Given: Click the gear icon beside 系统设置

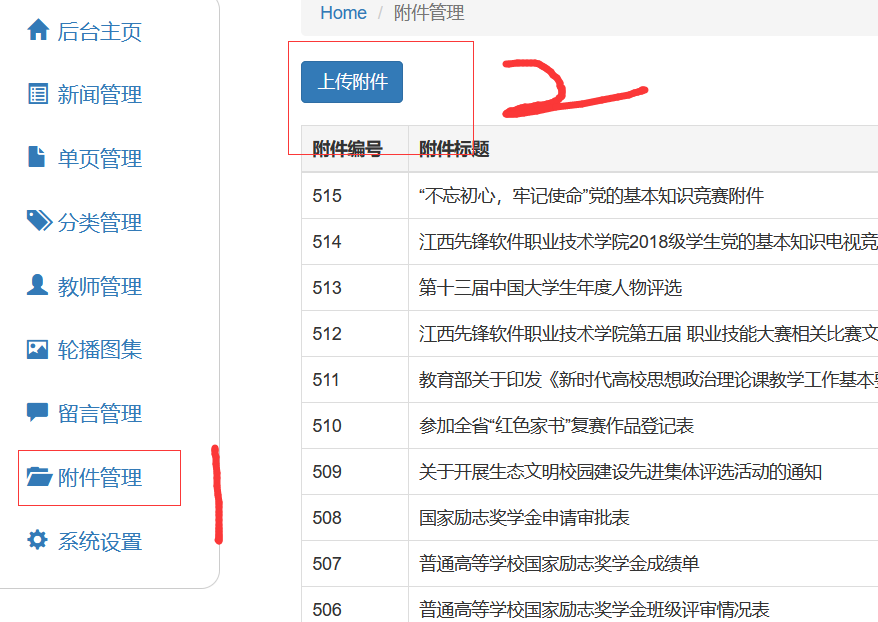Looking at the screenshot, I should point(38,540).
